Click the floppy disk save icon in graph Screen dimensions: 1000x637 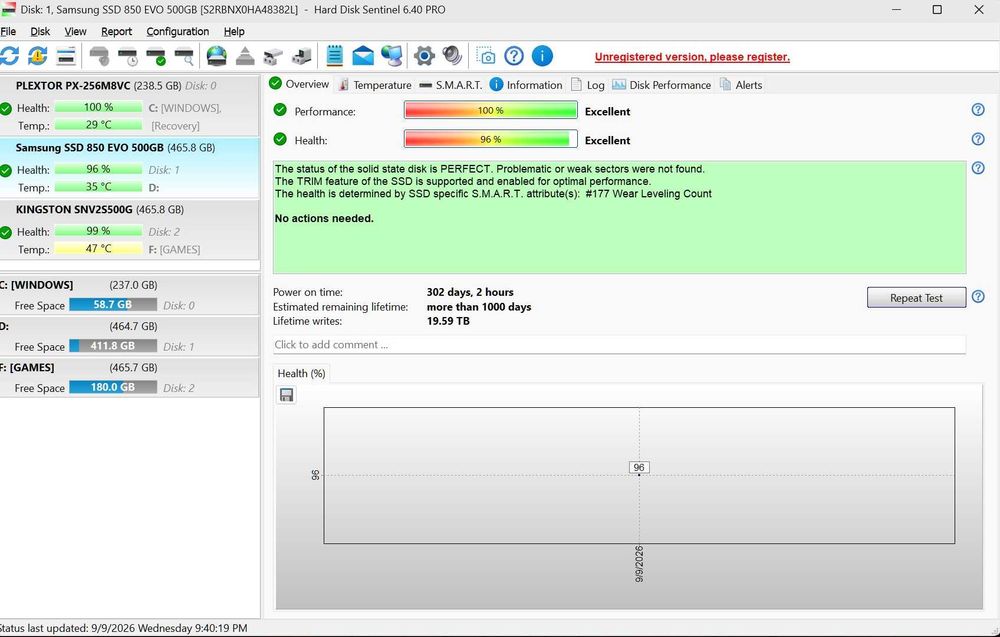[287, 395]
